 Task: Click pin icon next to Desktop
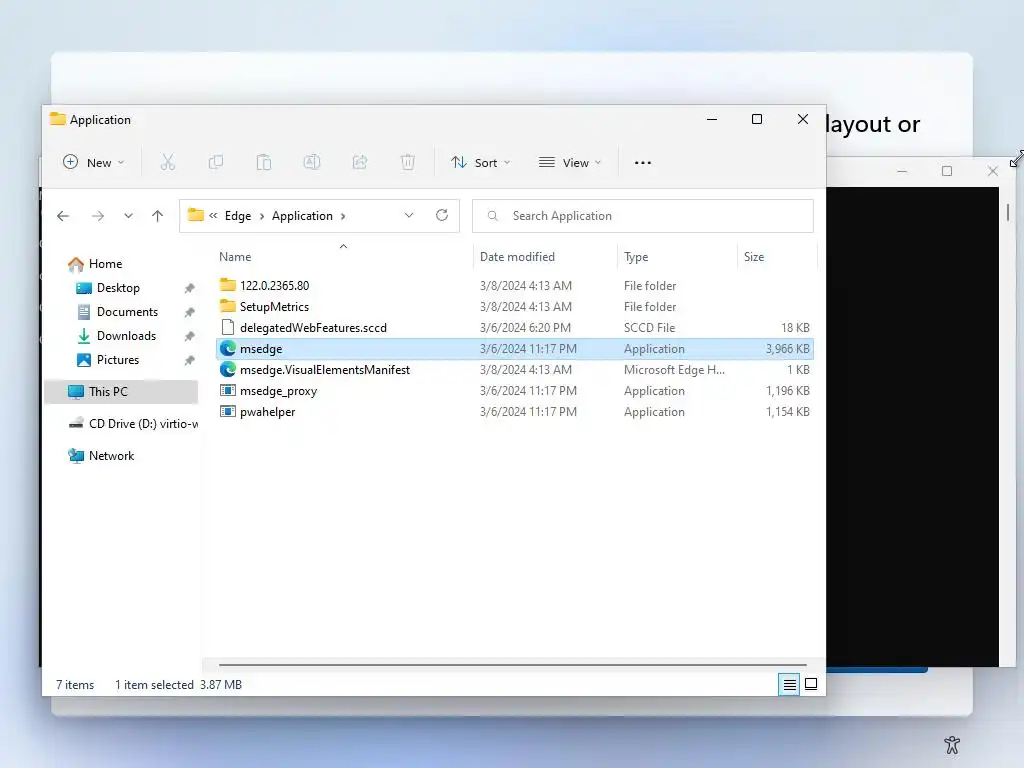coord(189,288)
